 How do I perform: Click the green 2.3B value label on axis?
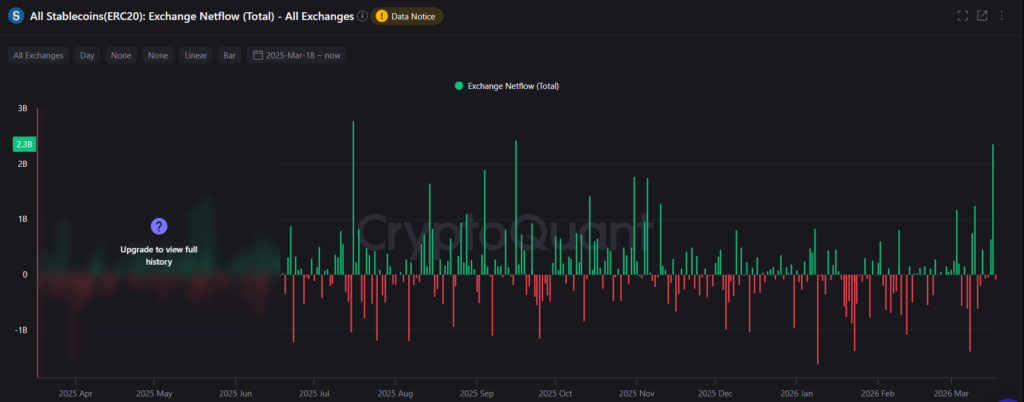pyautogui.click(x=23, y=145)
